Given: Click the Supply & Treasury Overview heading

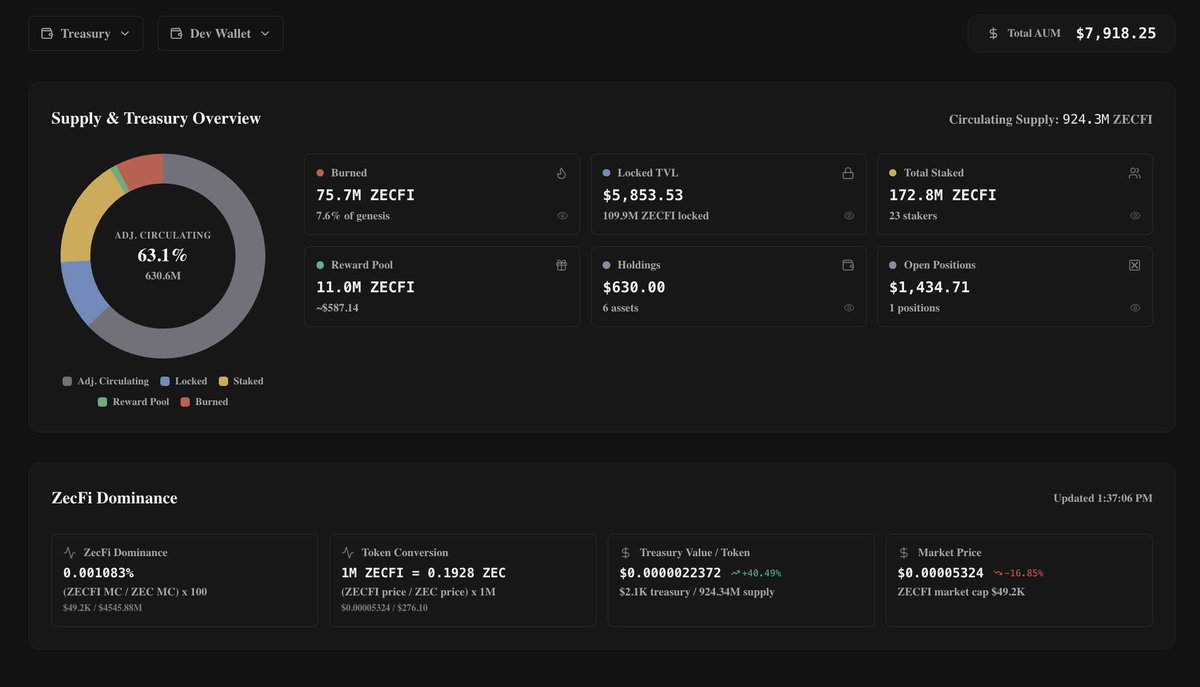Looking at the screenshot, I should click(x=156, y=118).
